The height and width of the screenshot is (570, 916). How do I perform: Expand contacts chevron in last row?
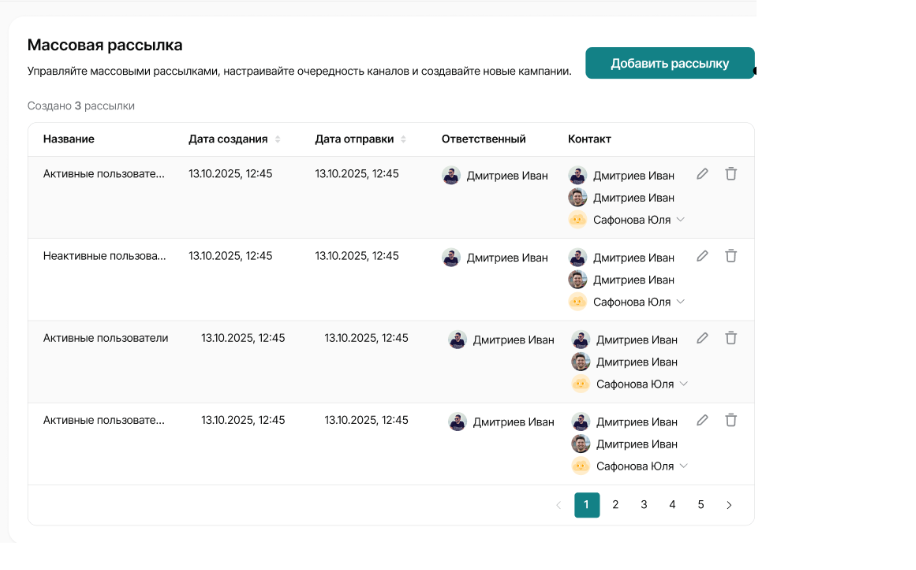tap(684, 465)
